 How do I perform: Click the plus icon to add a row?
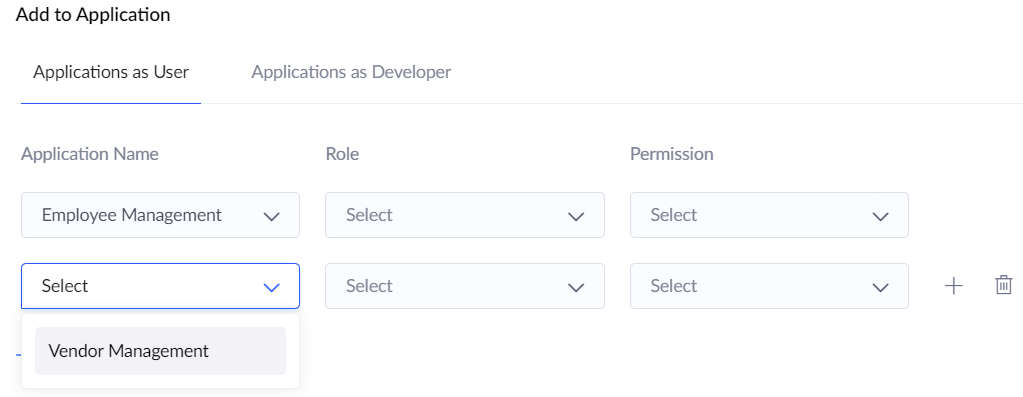[954, 286]
